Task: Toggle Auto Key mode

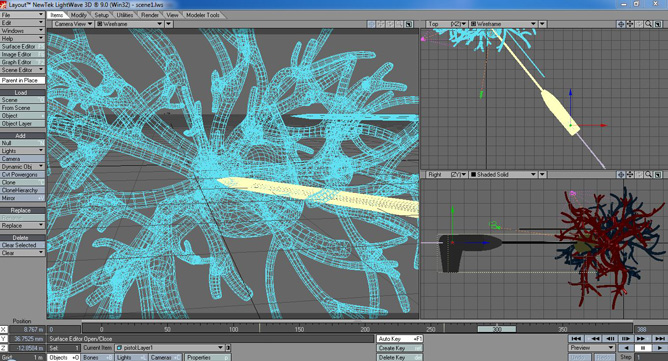Action: pyautogui.click(x=400, y=338)
